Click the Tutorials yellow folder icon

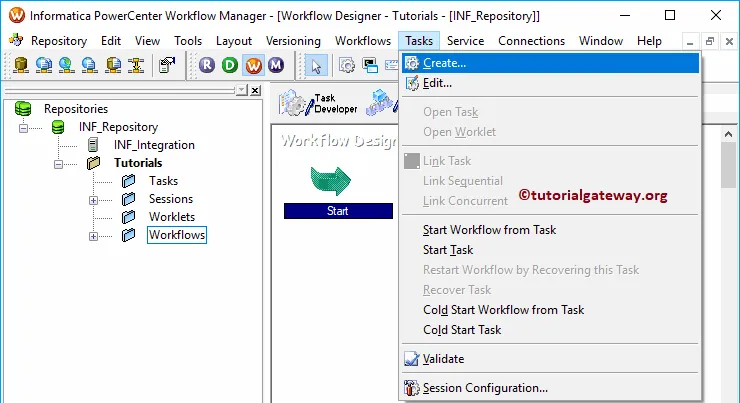[93, 163]
